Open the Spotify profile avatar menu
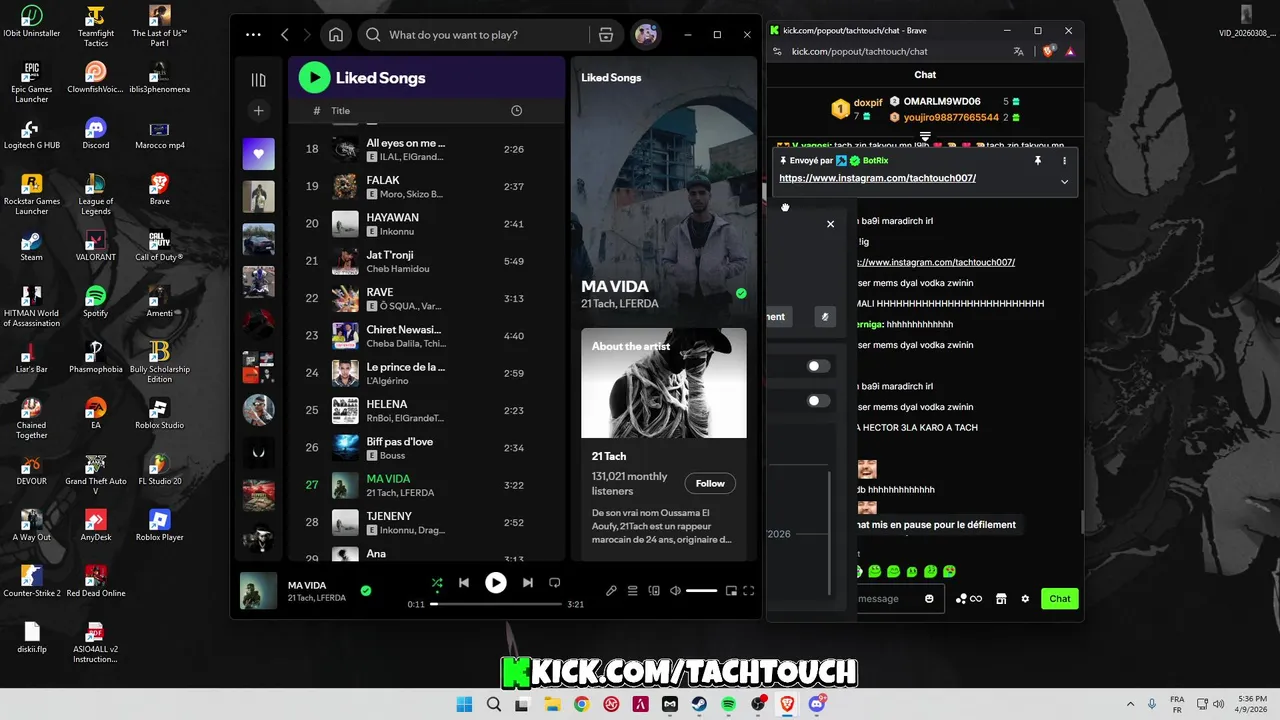1280x720 pixels. (x=646, y=35)
